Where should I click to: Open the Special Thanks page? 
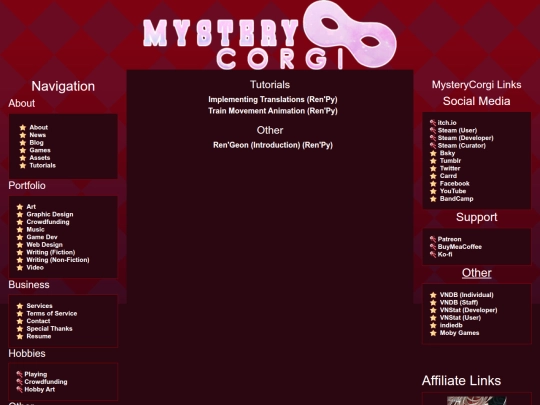point(49,329)
